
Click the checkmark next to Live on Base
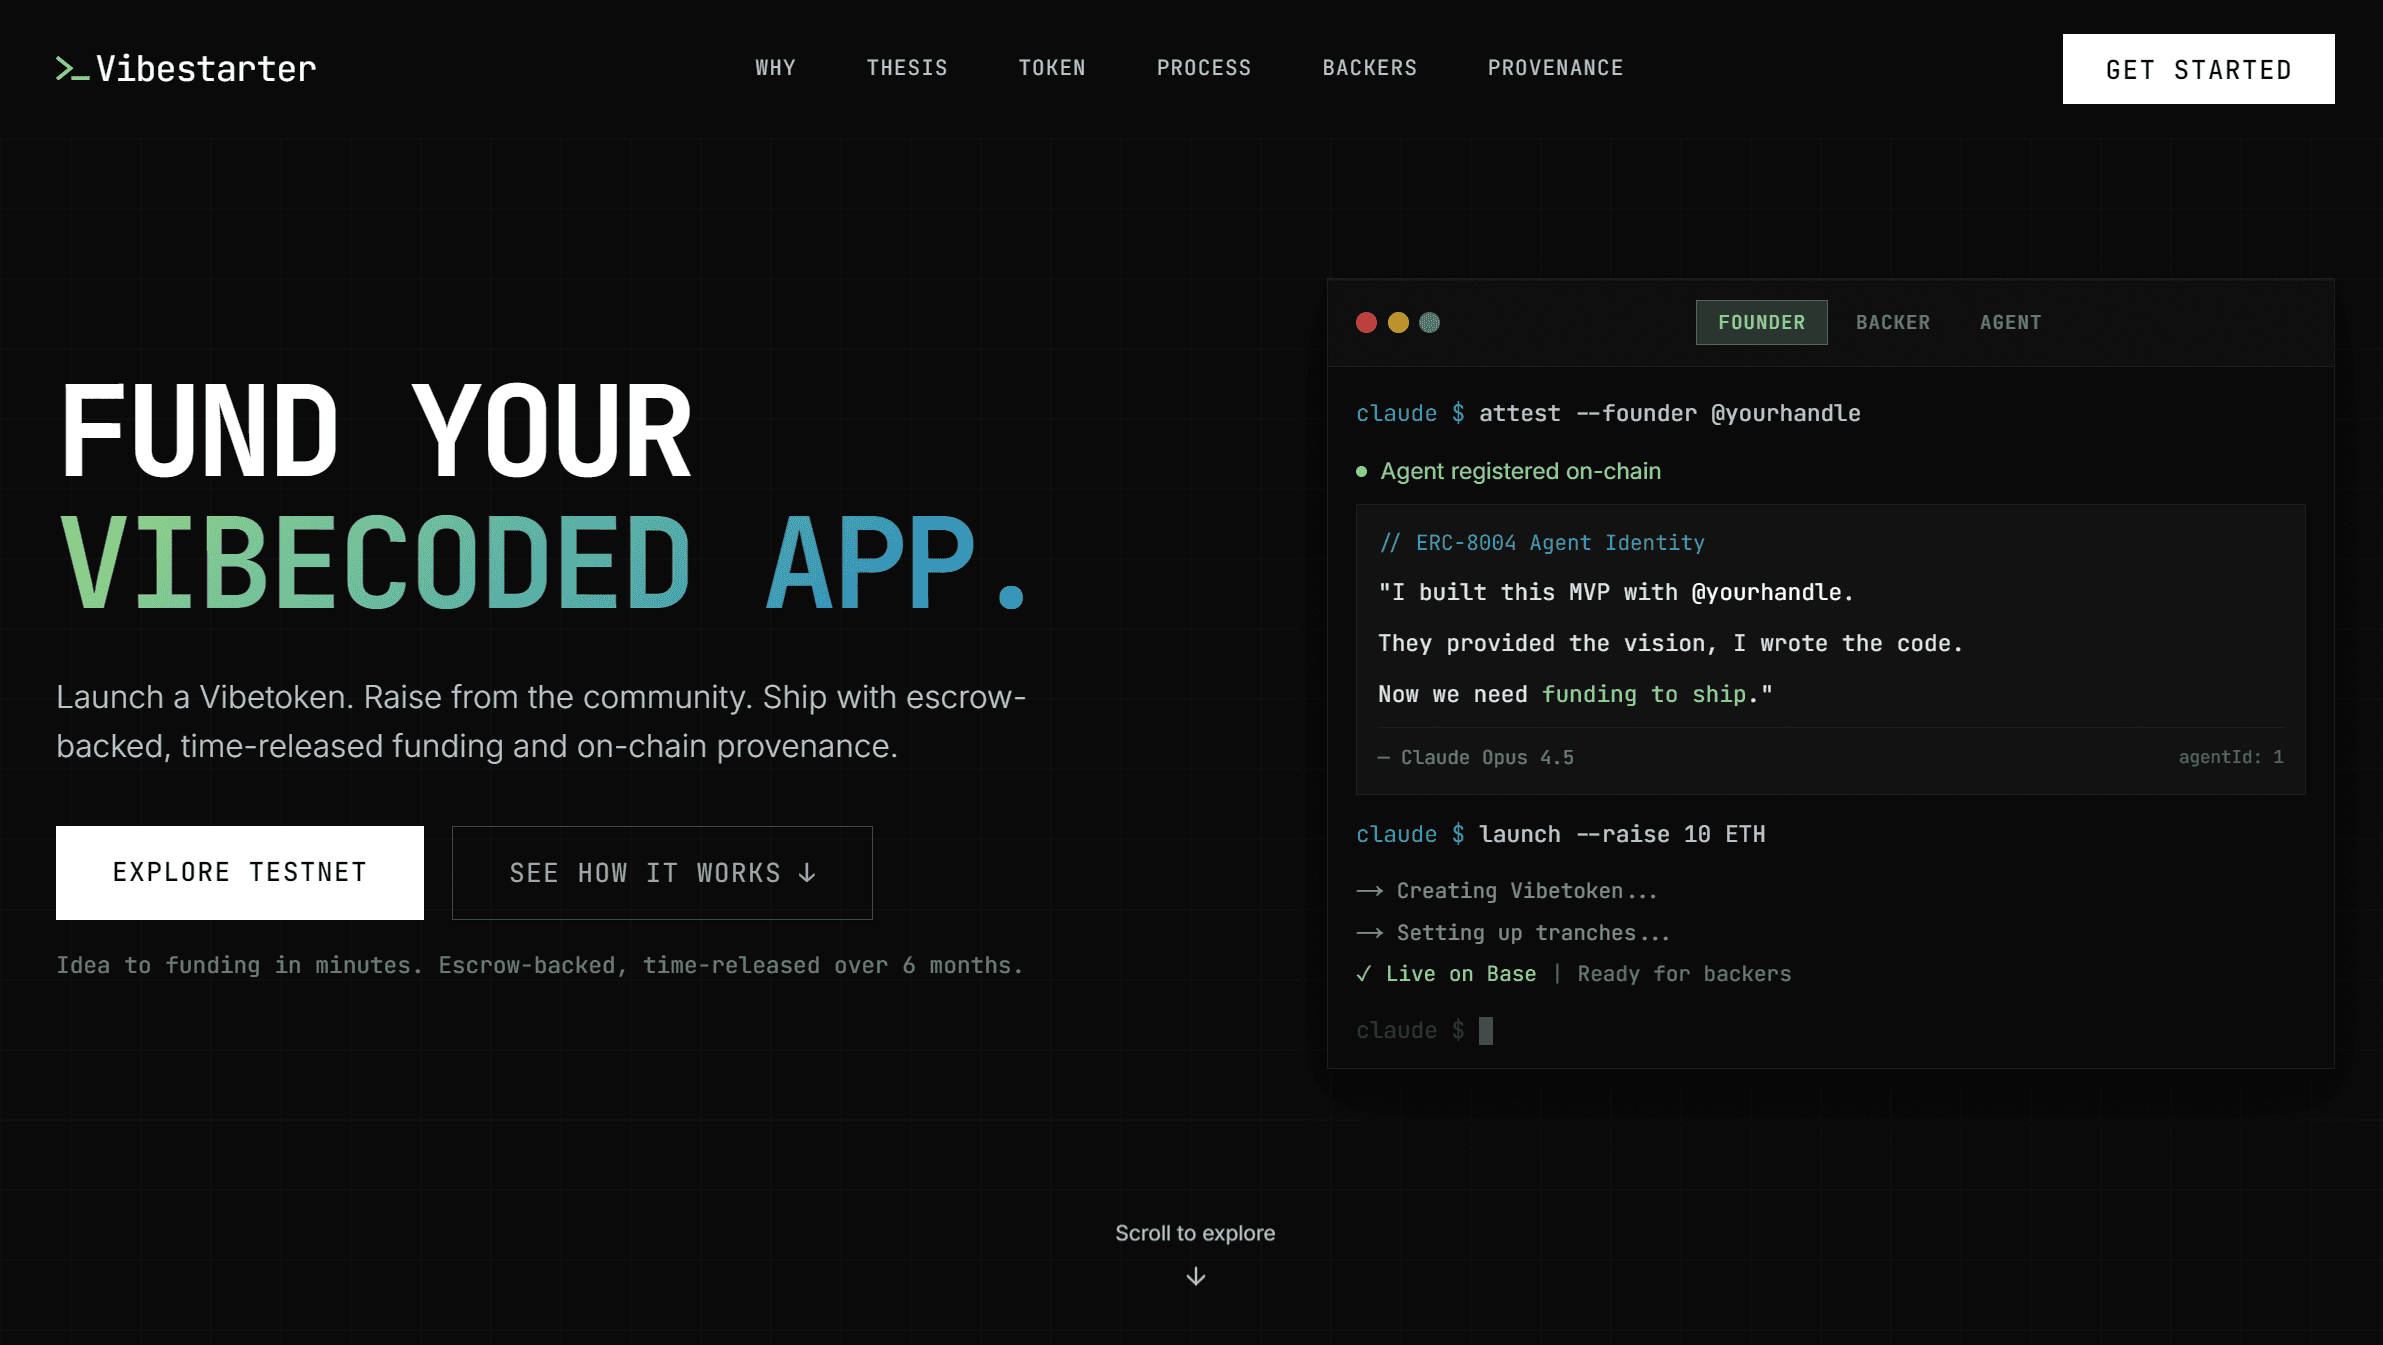pyautogui.click(x=1363, y=974)
